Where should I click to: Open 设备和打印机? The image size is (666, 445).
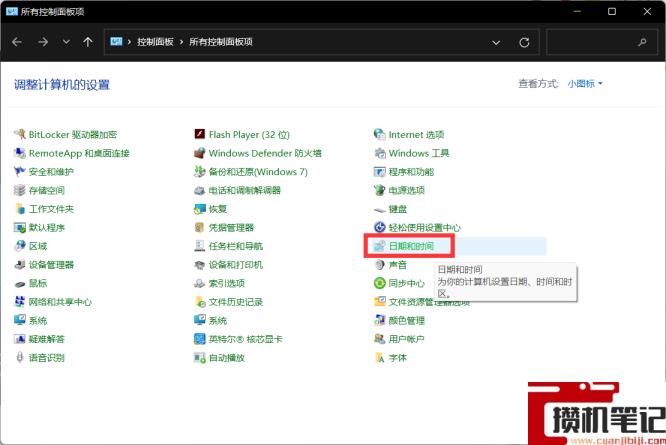pos(236,265)
